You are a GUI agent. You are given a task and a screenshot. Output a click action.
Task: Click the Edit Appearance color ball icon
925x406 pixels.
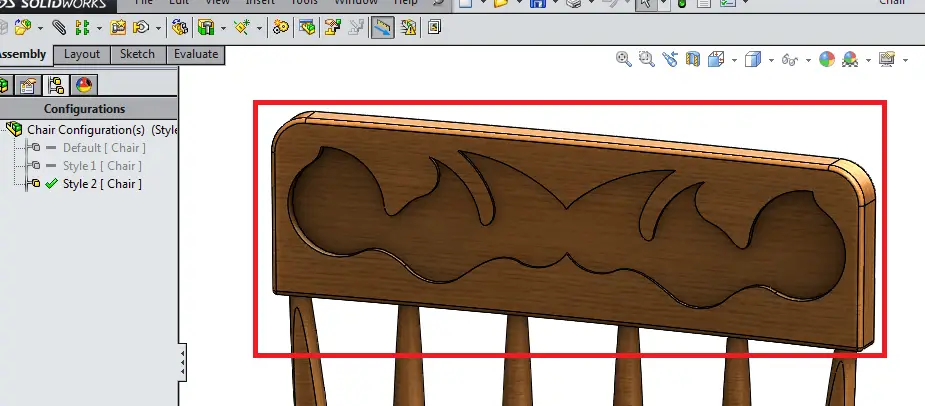(x=827, y=58)
